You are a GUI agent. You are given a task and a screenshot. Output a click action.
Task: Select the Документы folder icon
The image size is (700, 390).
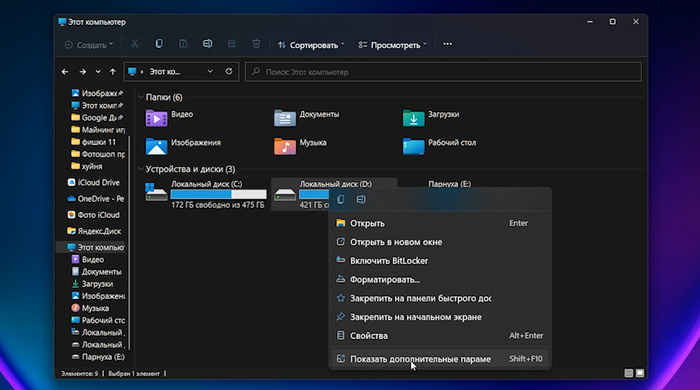click(285, 118)
